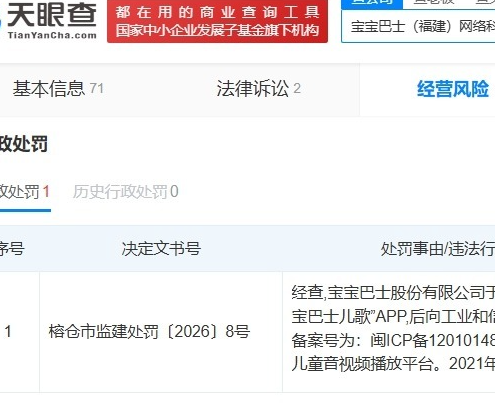The image size is (495, 404).
Task: Click the text line 儿童音视频播放平台。2021年
Action: [x=393, y=364]
